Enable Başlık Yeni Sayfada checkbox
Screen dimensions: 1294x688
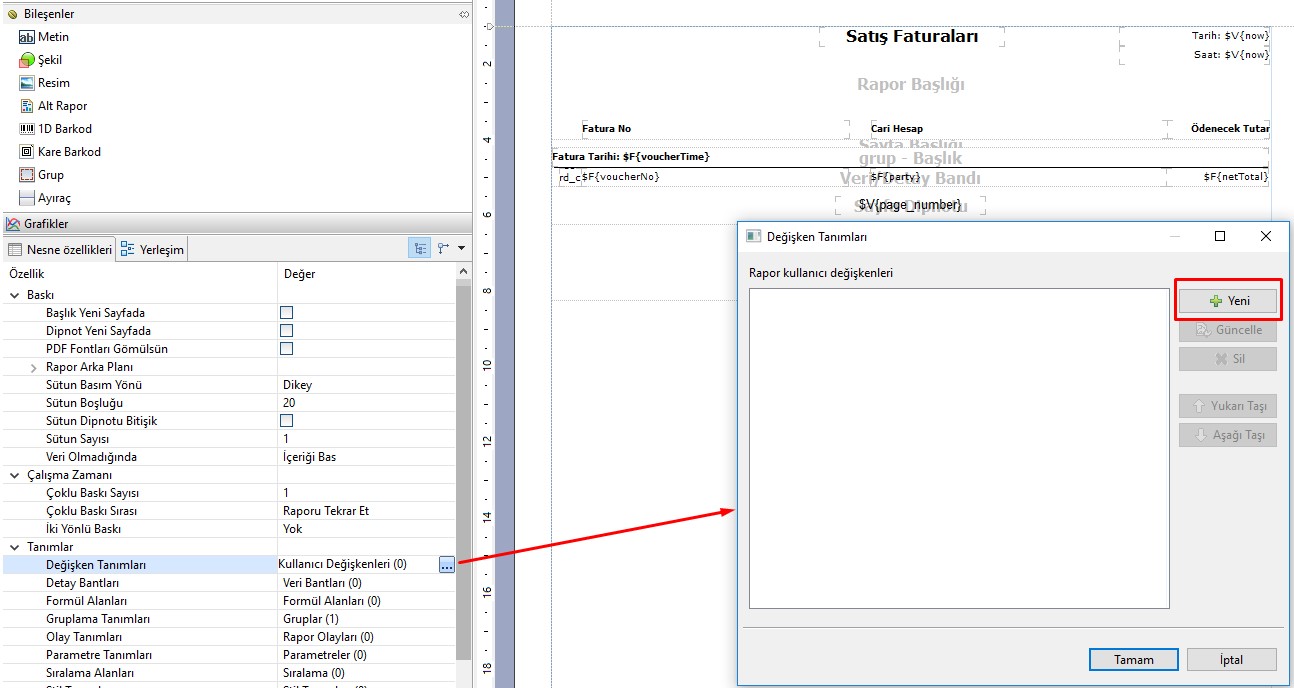coord(286,313)
